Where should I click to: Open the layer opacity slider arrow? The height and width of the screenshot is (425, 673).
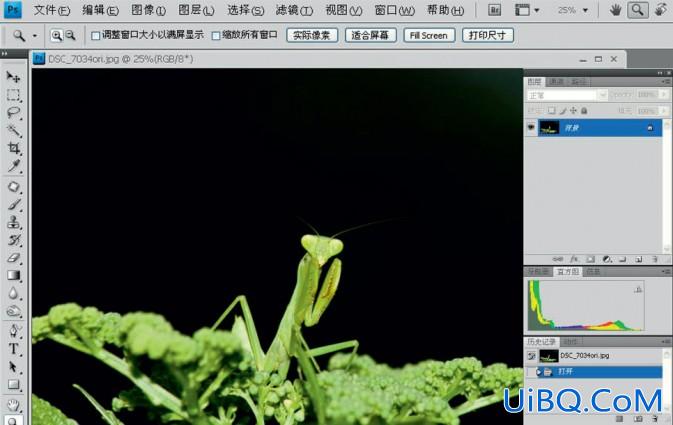pos(664,94)
